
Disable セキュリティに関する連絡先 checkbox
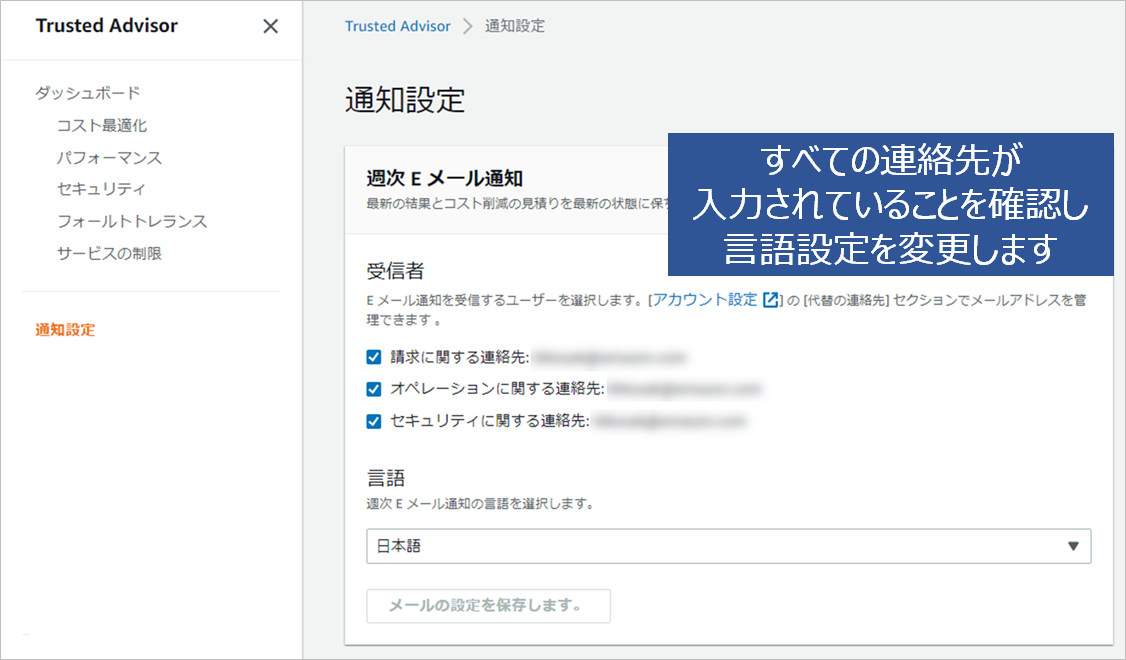tap(374, 421)
